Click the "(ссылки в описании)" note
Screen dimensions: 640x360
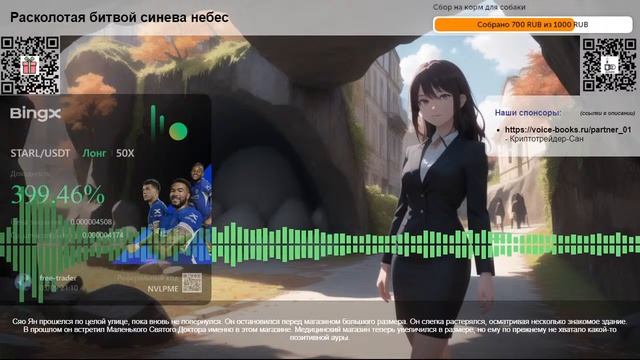pyautogui.click(x=607, y=113)
